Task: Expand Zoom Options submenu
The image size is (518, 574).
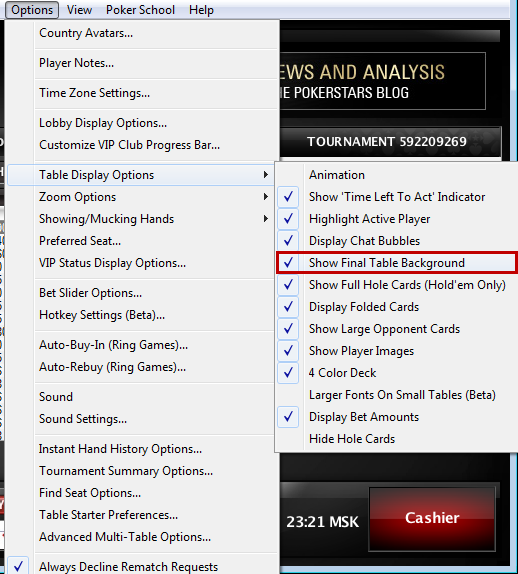Action: point(141,197)
